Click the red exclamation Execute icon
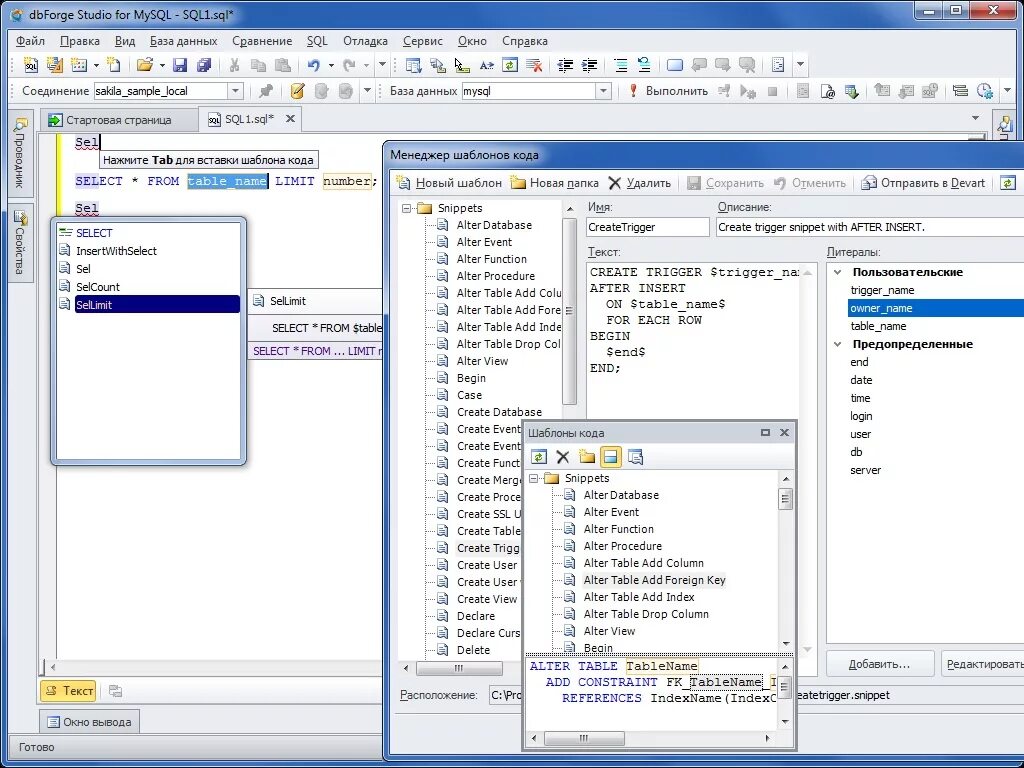Screen dimensions: 1024x768 point(633,91)
